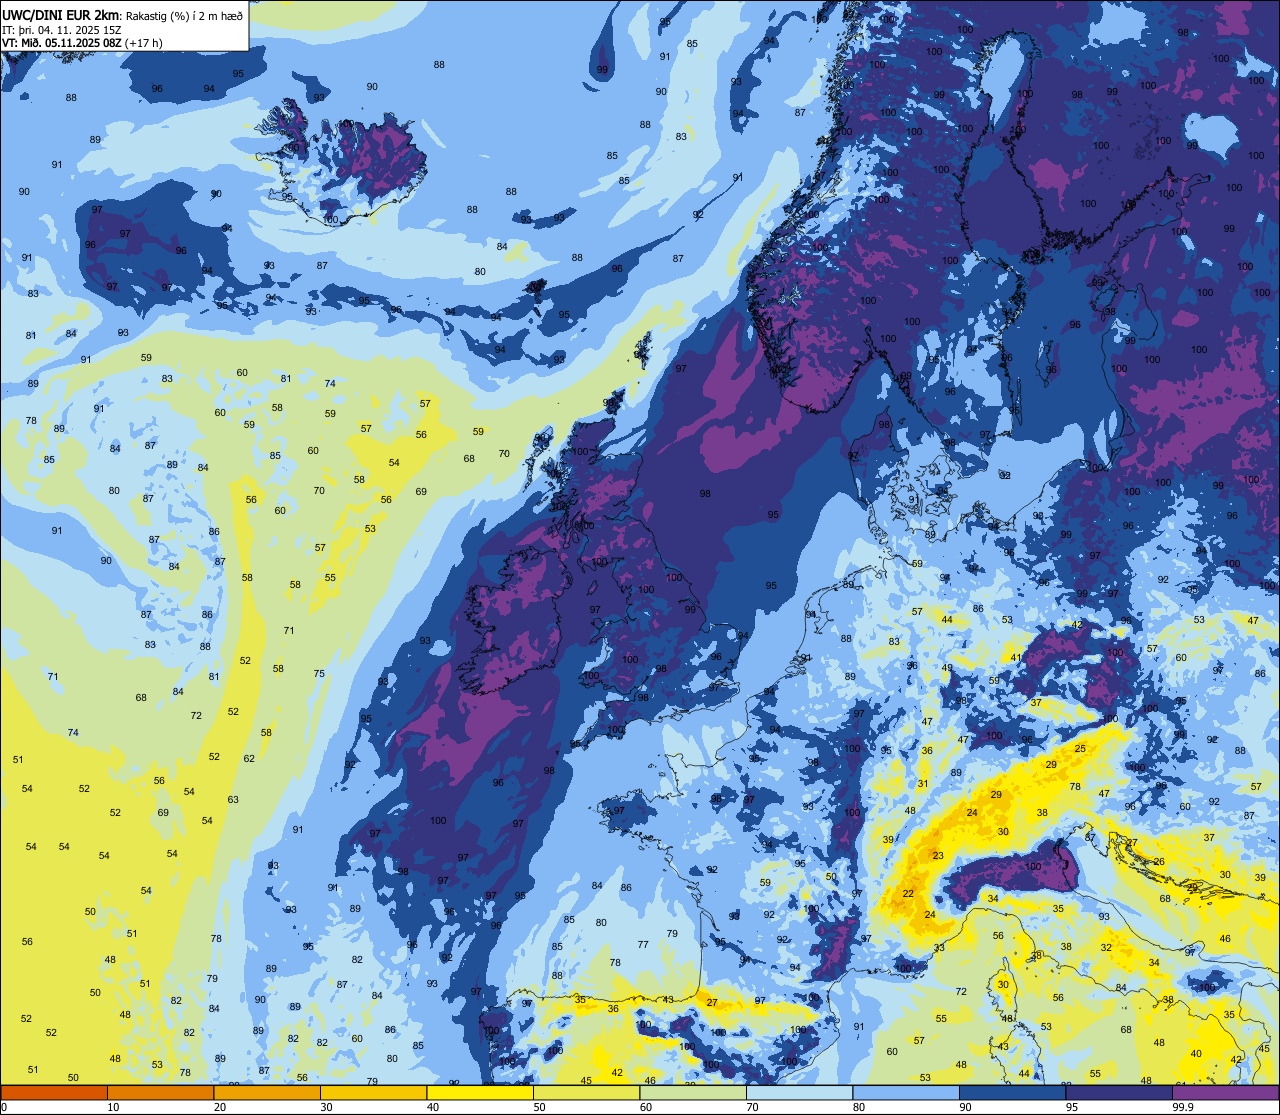Click the humidity value '23' on the map
Viewport: 1280px width, 1115px height.
938,856
